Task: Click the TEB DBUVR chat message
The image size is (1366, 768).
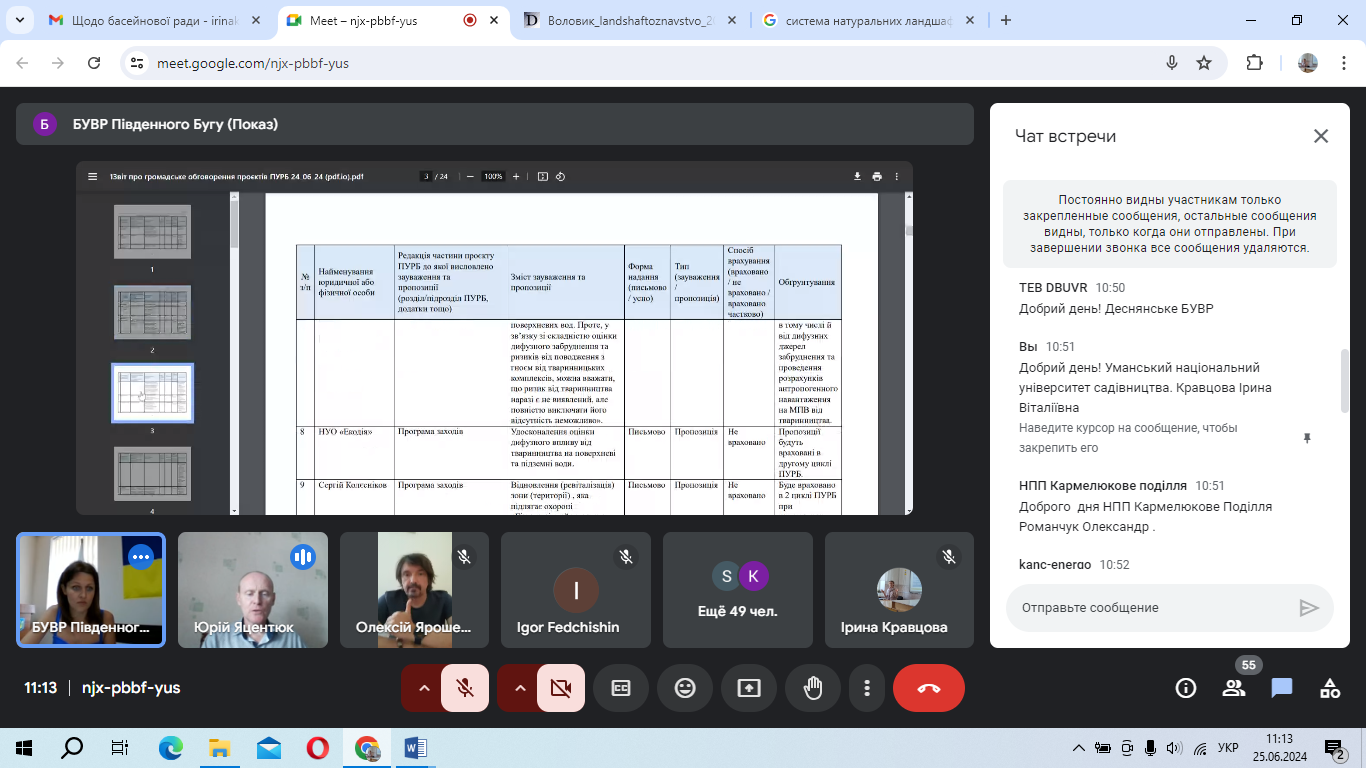Action: (1116, 309)
